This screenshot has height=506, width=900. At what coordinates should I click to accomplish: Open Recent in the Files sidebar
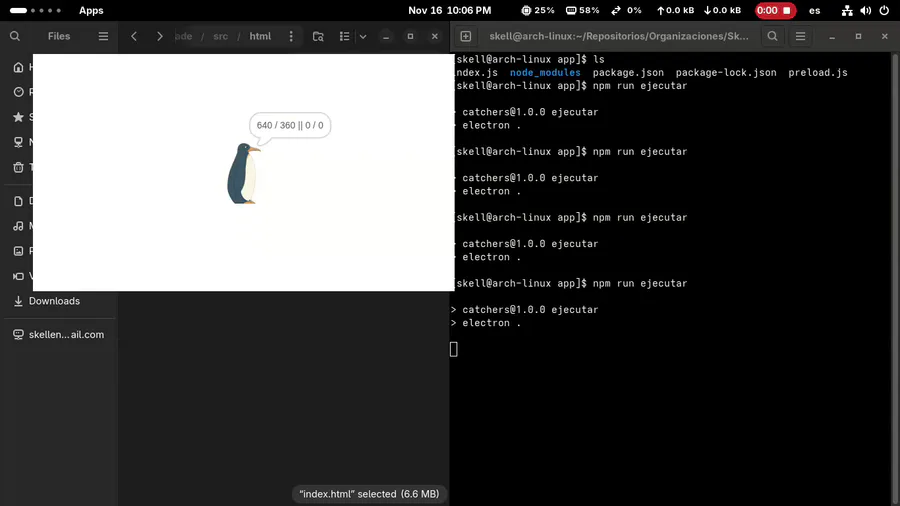pyautogui.click(x=18, y=92)
